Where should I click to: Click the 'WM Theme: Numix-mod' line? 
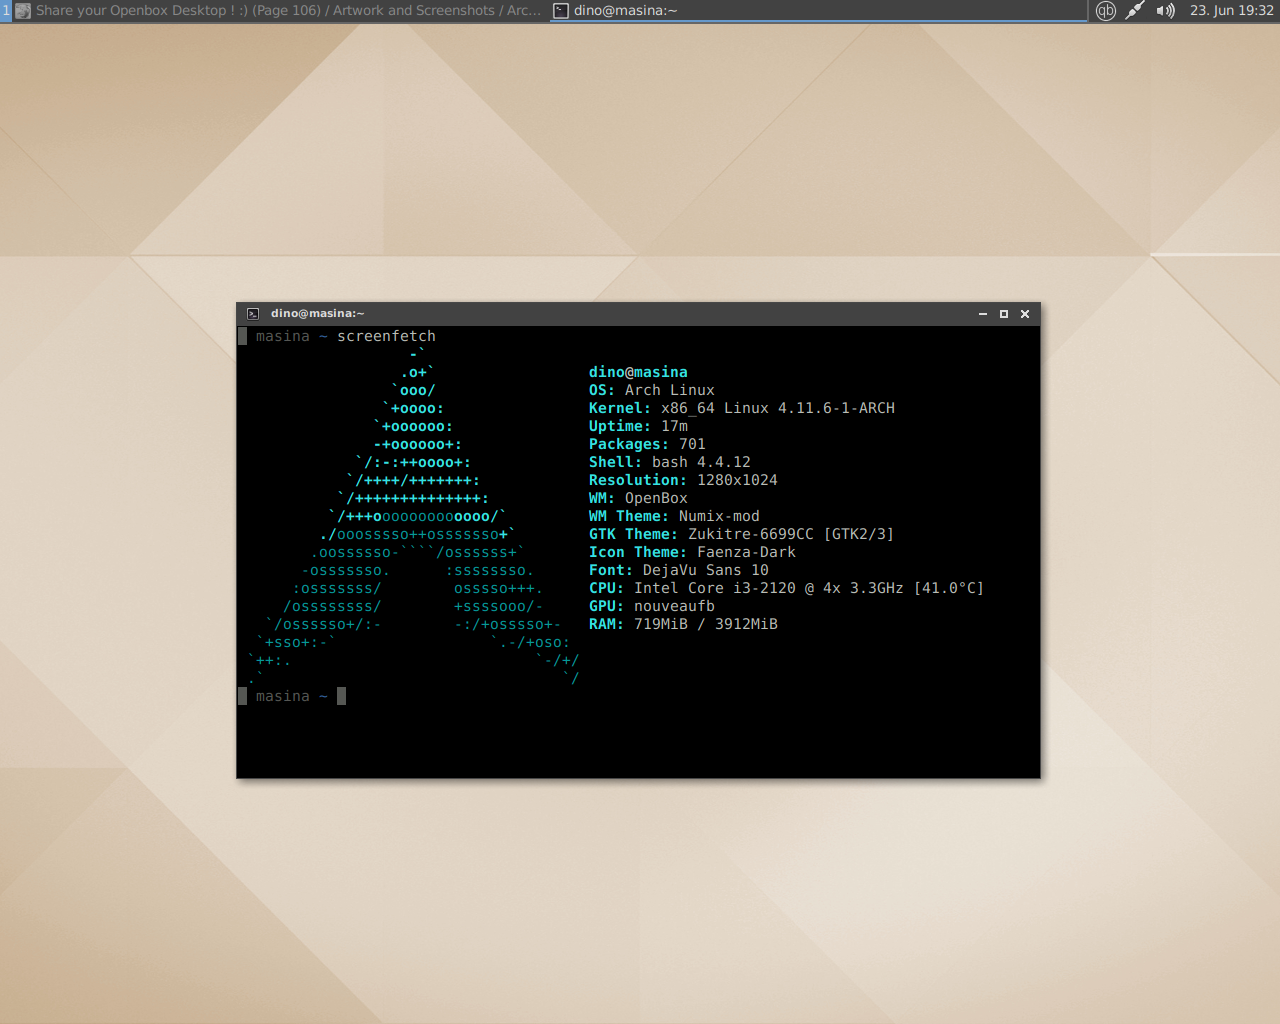tap(674, 517)
